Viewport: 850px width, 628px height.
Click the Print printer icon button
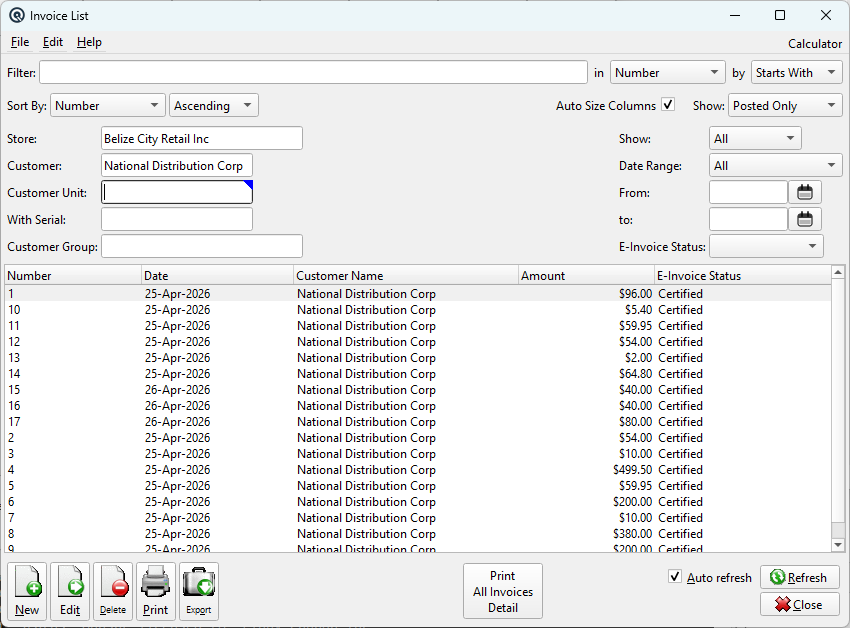pos(156,591)
